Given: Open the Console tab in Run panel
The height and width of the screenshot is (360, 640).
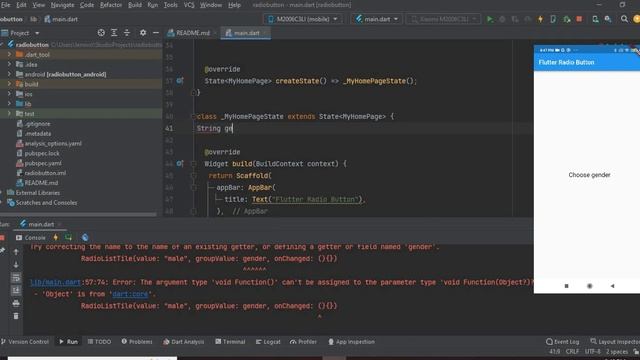Looking at the screenshot, I should coord(31,238).
